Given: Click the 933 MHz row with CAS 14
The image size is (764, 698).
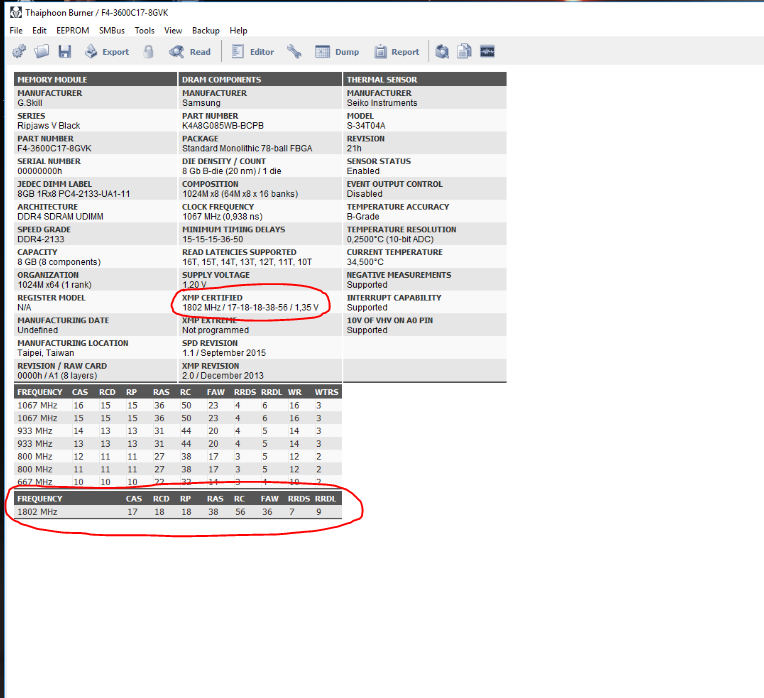Looking at the screenshot, I should tap(178, 431).
